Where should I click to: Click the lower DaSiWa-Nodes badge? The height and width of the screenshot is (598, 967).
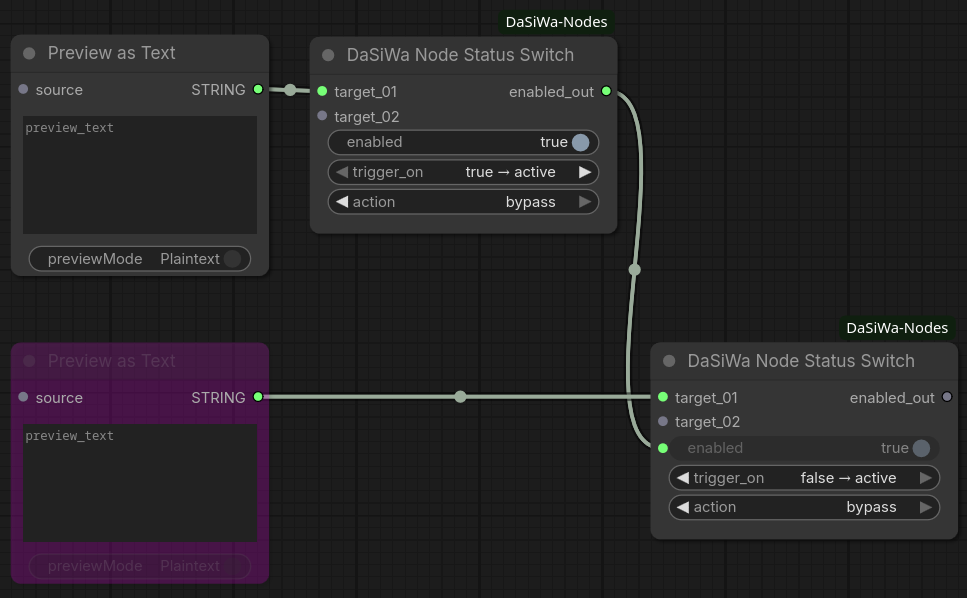point(897,328)
